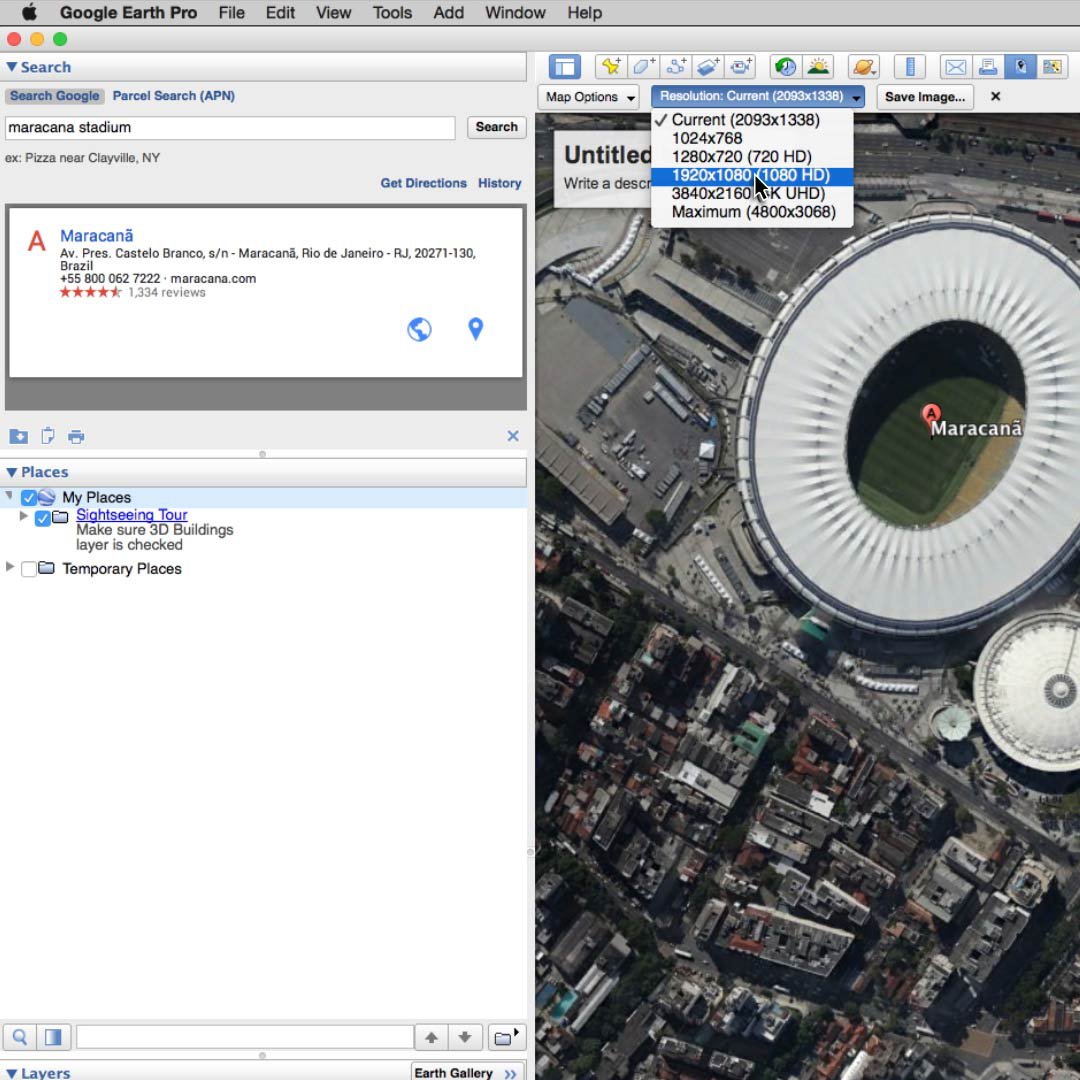Open the Maracanã result title link
Image resolution: width=1080 pixels, height=1080 pixels.
pos(96,236)
